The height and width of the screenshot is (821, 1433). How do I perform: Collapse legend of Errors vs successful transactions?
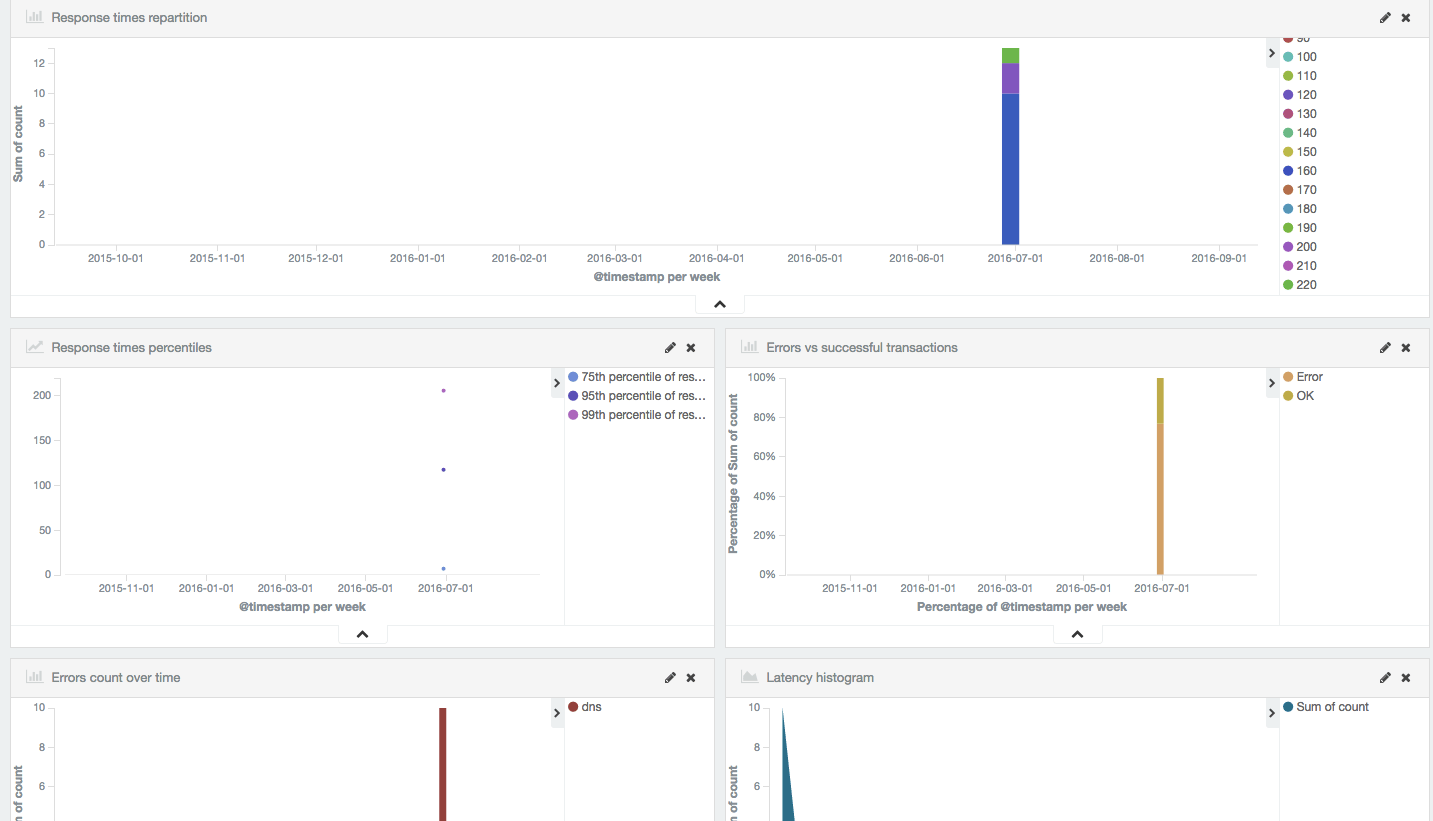coord(1272,383)
